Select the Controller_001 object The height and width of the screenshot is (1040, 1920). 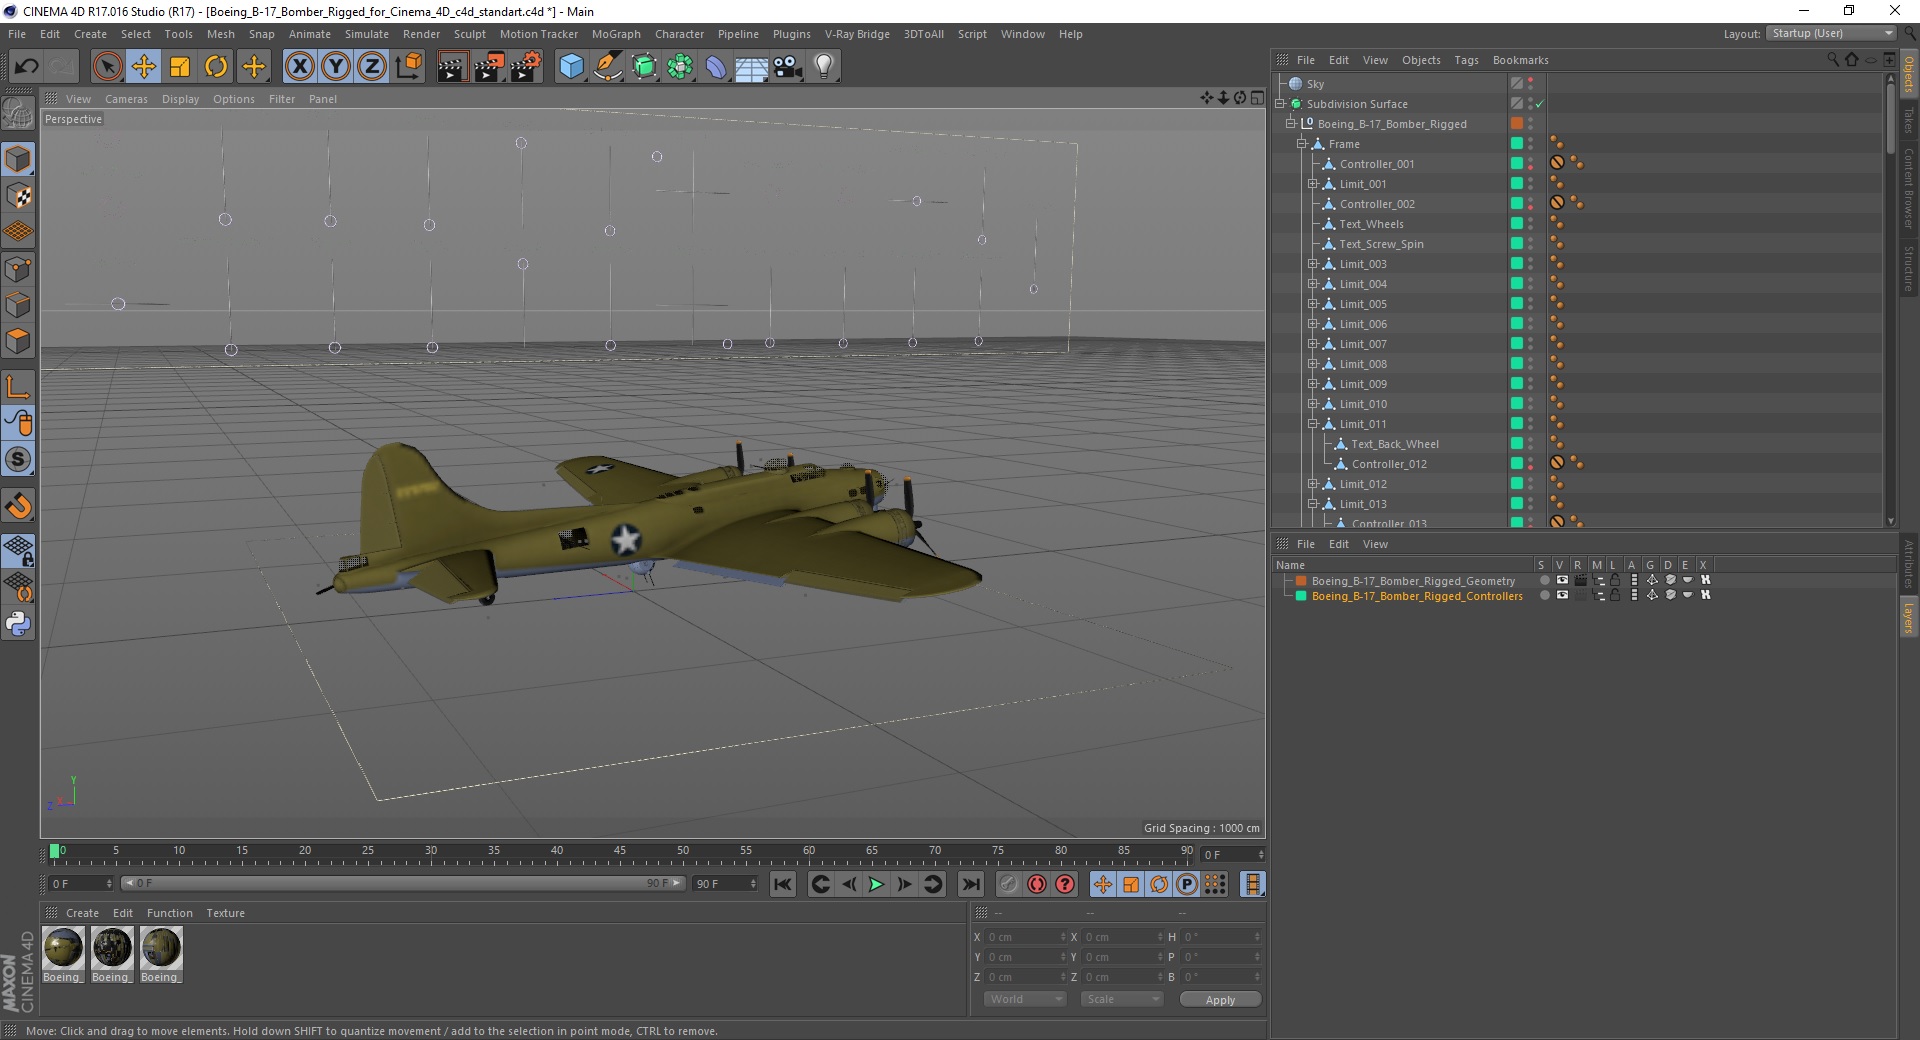[1377, 164]
